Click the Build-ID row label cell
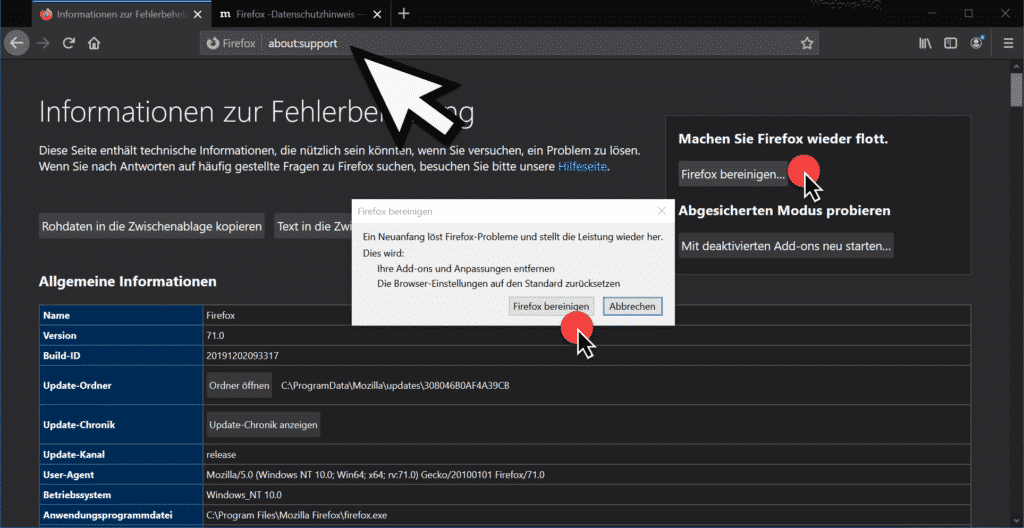 121,355
